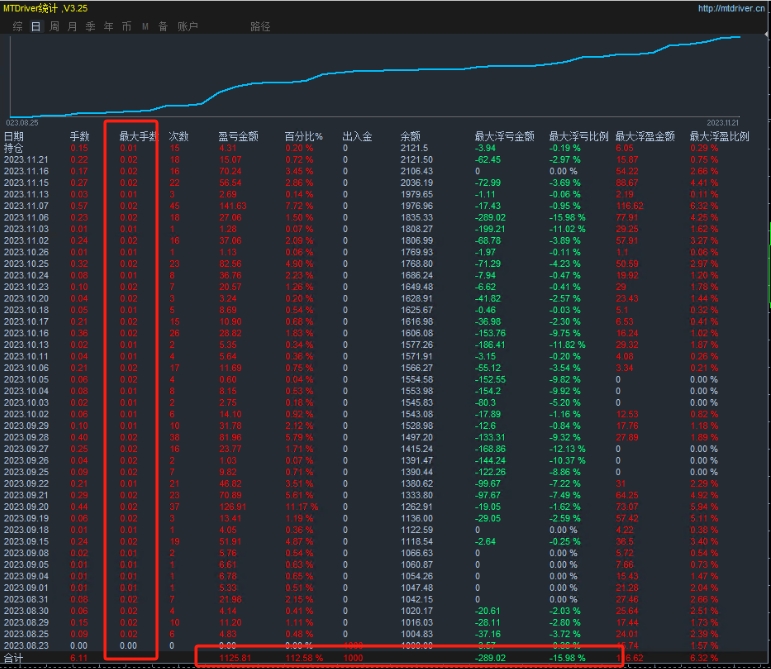The image size is (771, 669).
Task: Click the 百分比% column header
Action: click(304, 137)
